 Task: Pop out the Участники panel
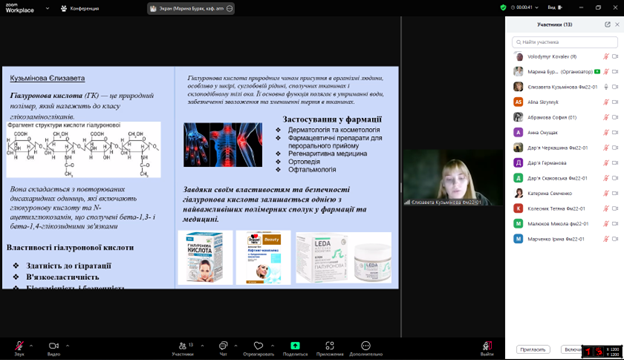tap(607, 24)
